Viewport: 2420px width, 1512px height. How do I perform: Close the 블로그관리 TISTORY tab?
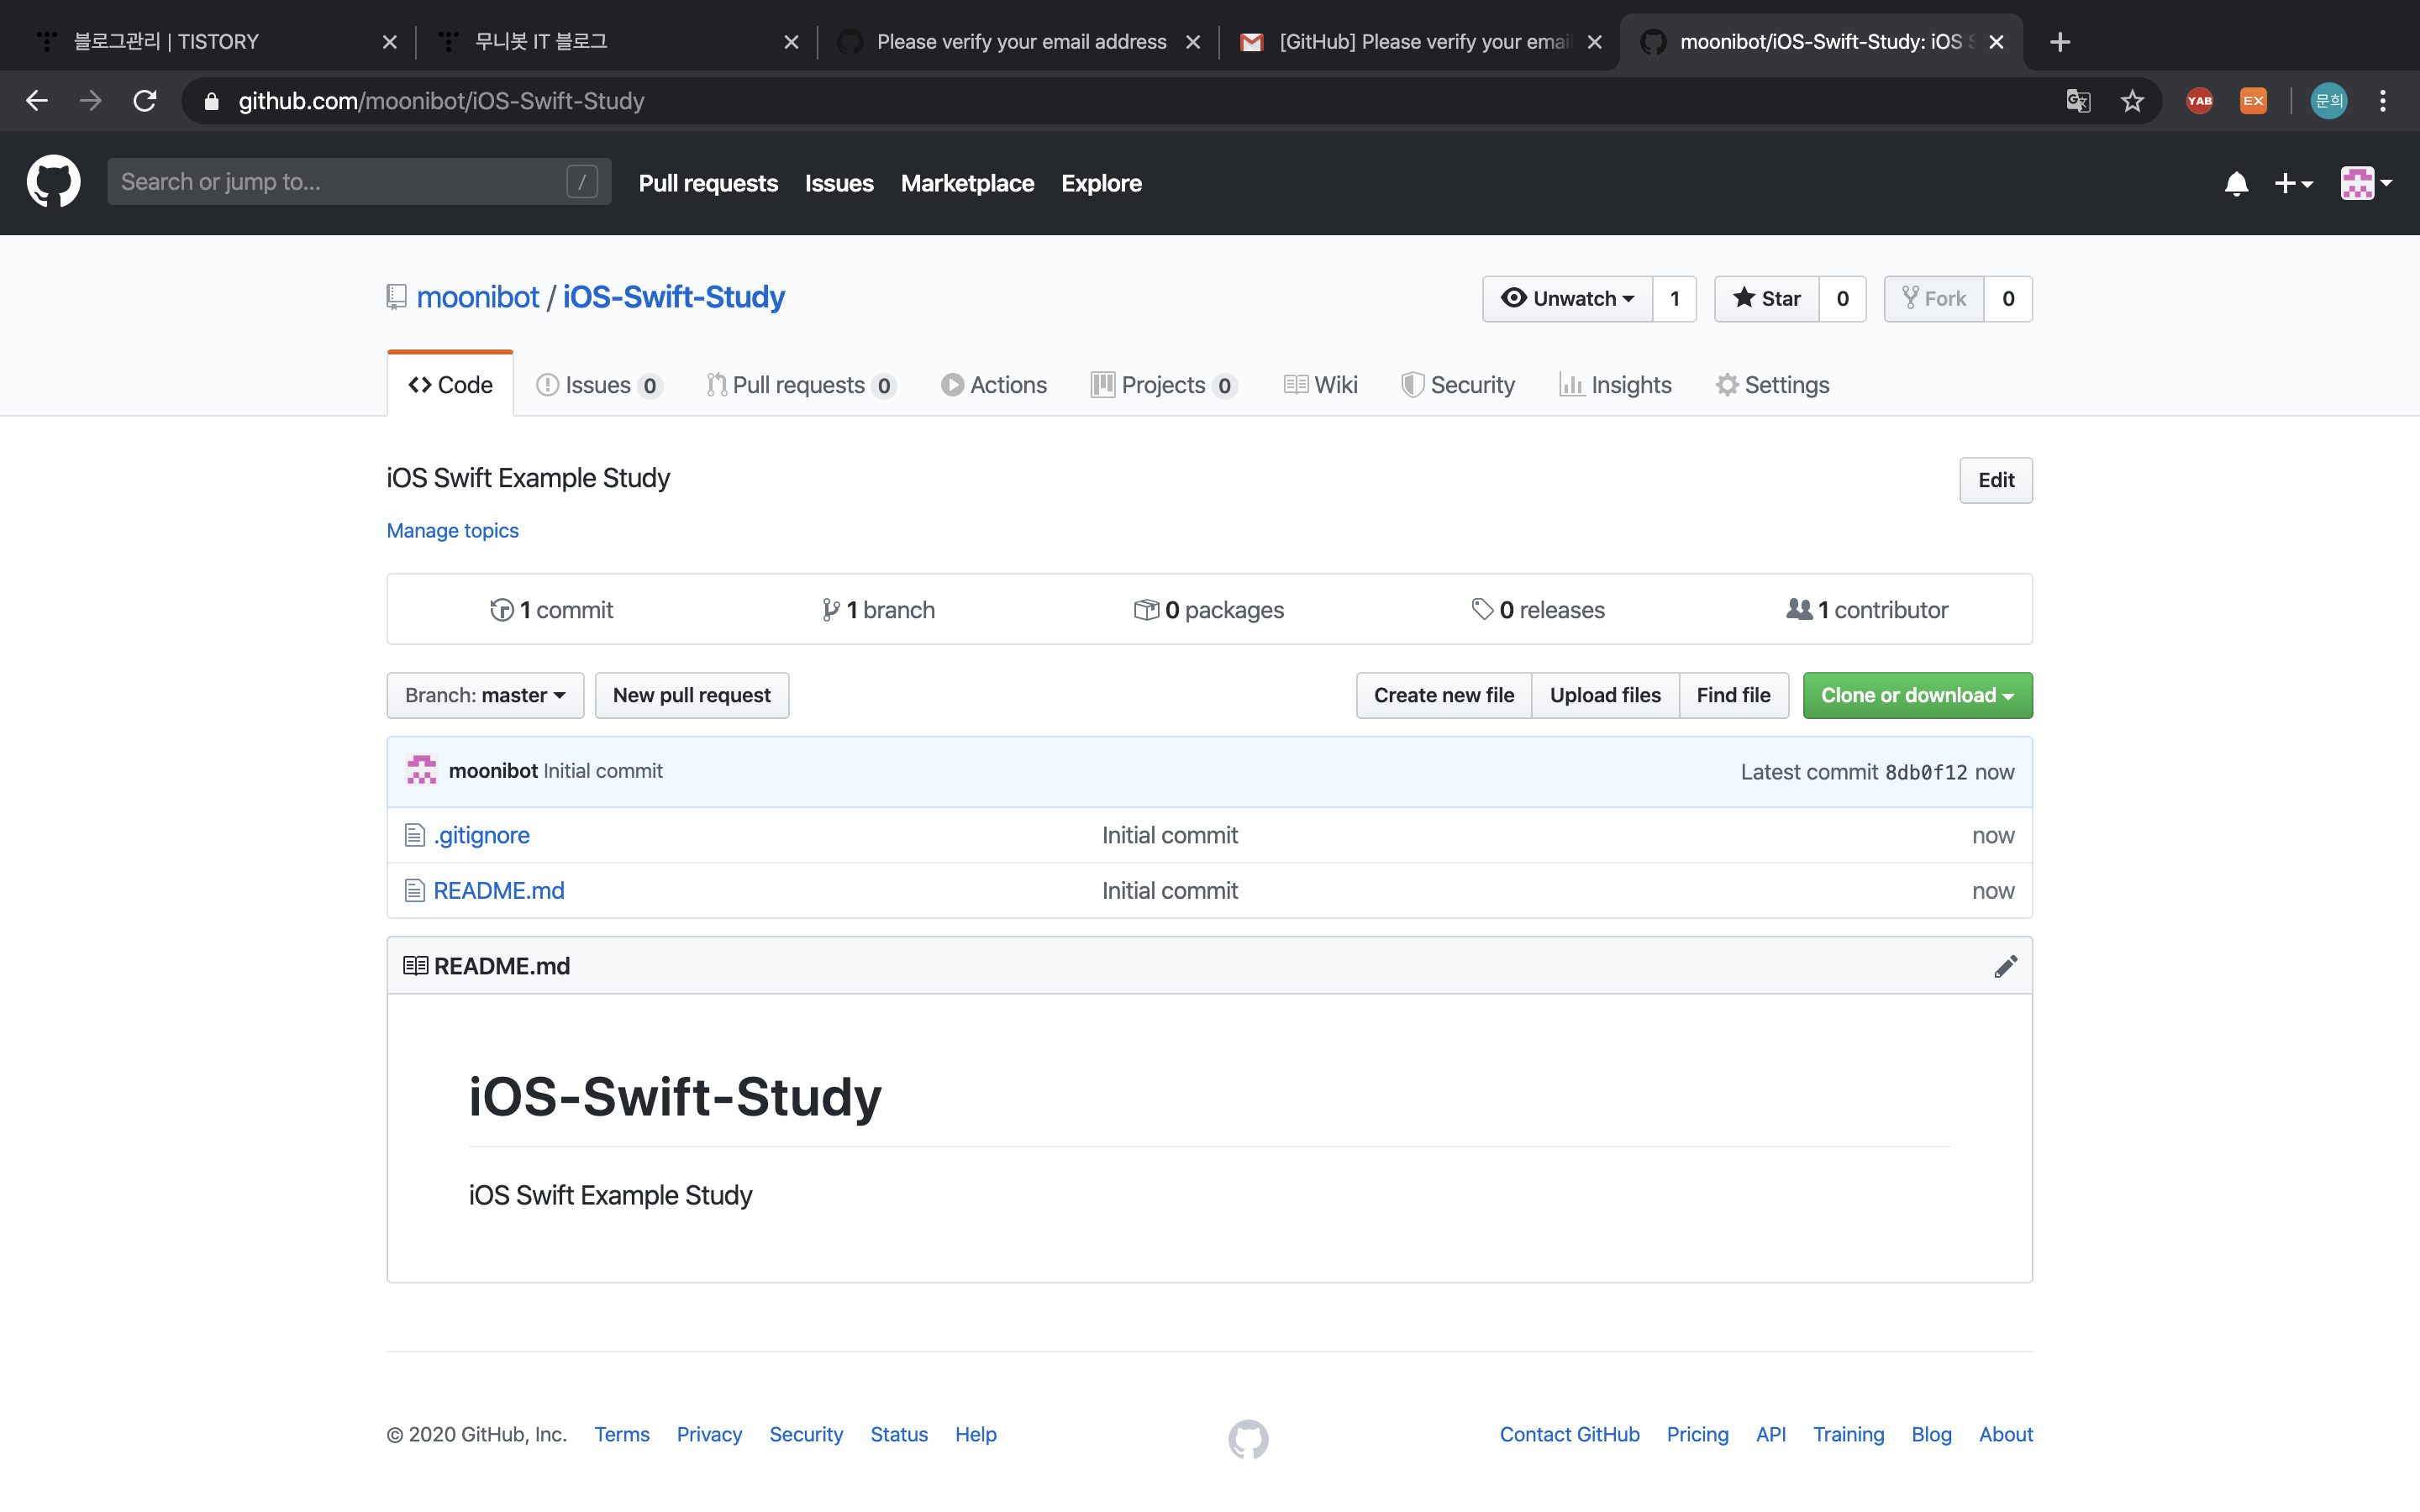pyautogui.click(x=390, y=42)
